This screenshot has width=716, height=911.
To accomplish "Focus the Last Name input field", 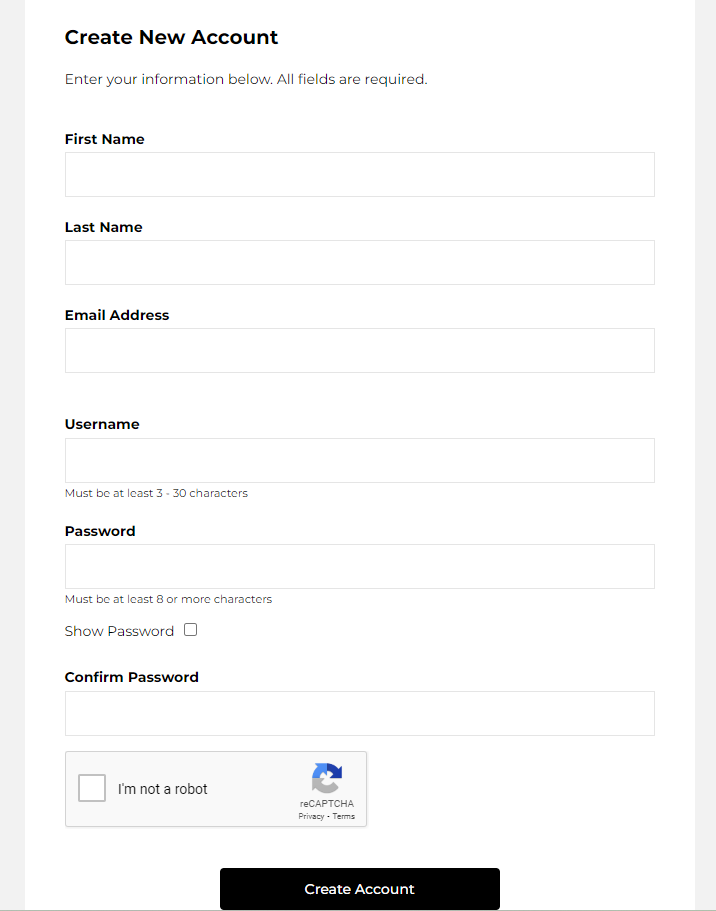I will 360,263.
